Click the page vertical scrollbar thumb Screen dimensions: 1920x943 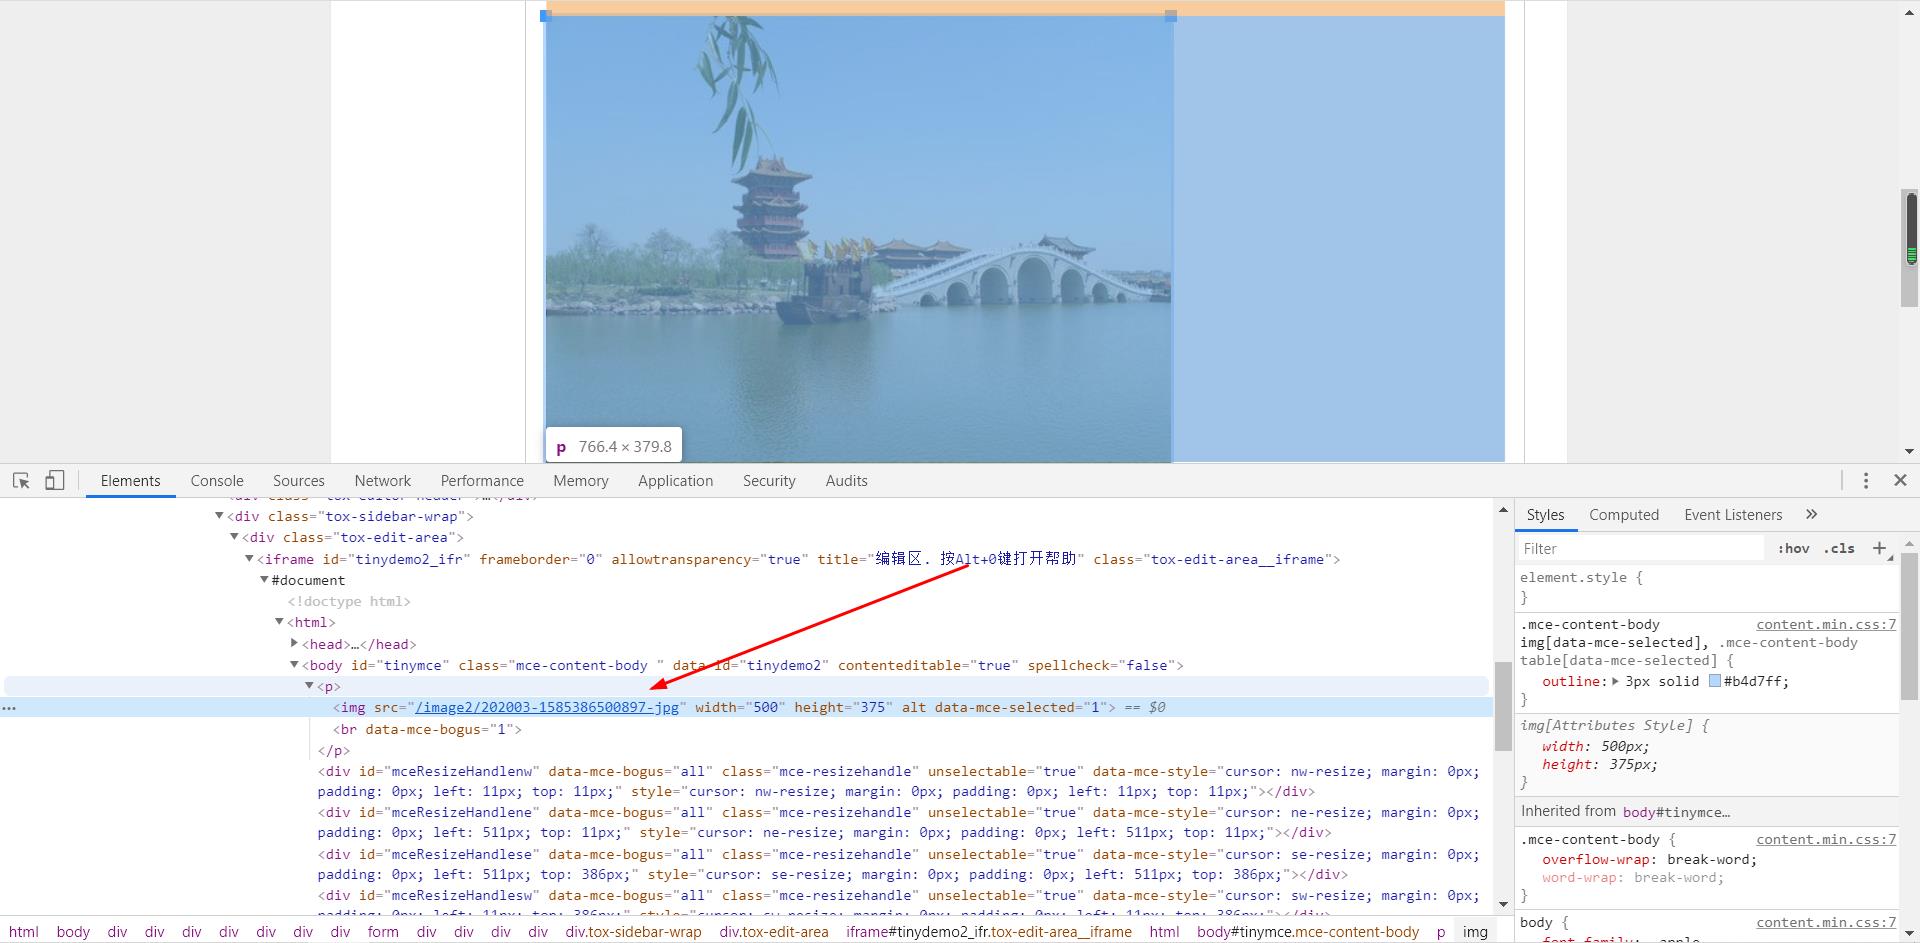point(1911,247)
